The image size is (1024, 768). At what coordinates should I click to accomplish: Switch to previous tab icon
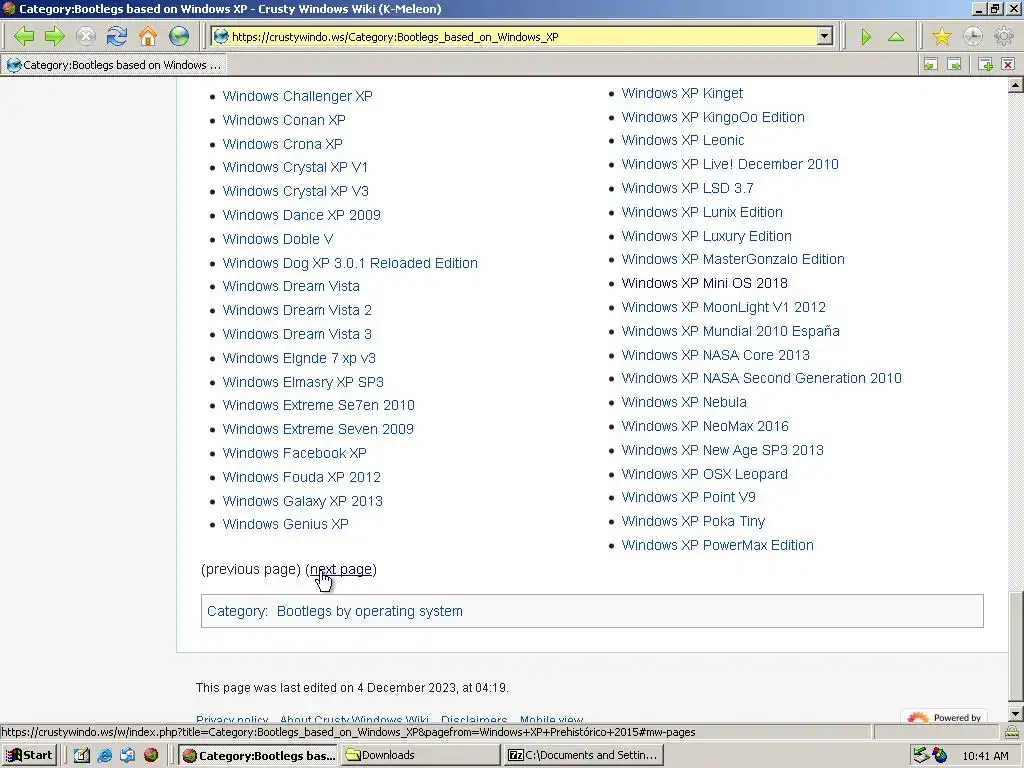click(x=931, y=64)
